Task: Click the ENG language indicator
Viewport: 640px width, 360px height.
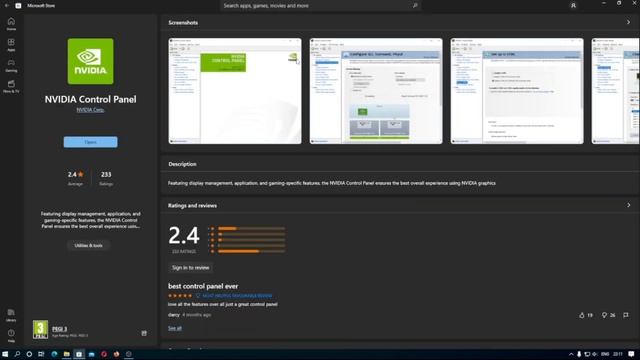Action: pyautogui.click(x=605, y=354)
